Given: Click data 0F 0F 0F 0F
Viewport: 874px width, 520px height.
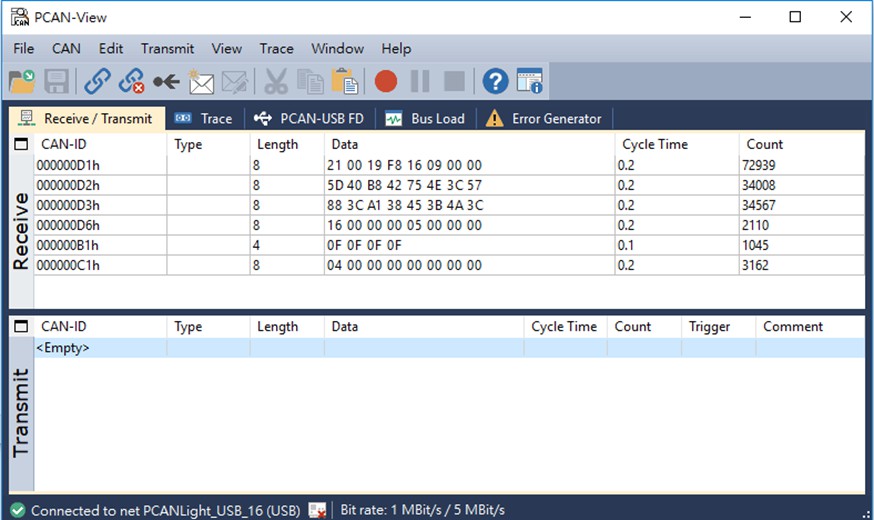Looking at the screenshot, I should click(364, 246).
